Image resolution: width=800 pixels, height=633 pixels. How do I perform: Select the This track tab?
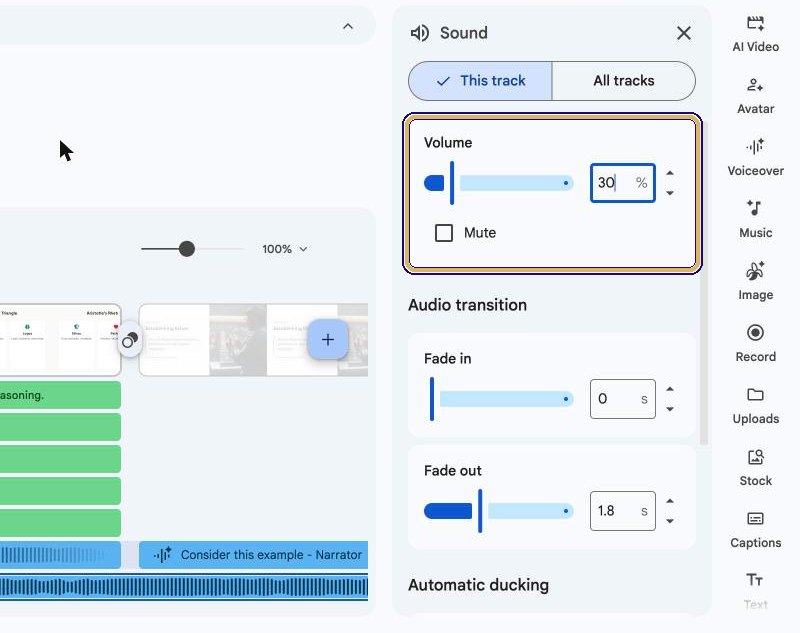tap(480, 81)
